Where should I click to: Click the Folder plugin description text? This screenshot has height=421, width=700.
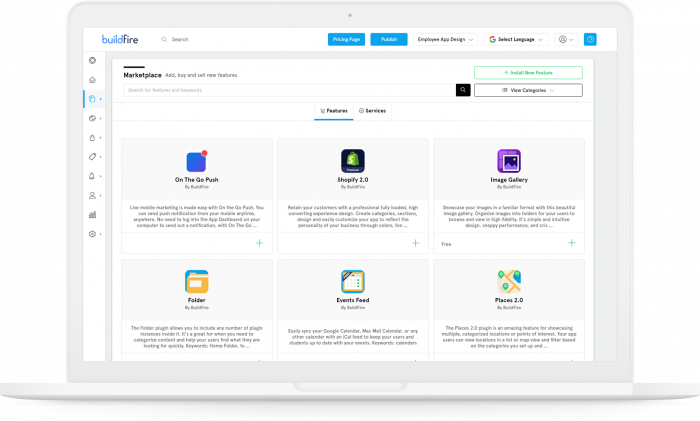click(x=196, y=337)
